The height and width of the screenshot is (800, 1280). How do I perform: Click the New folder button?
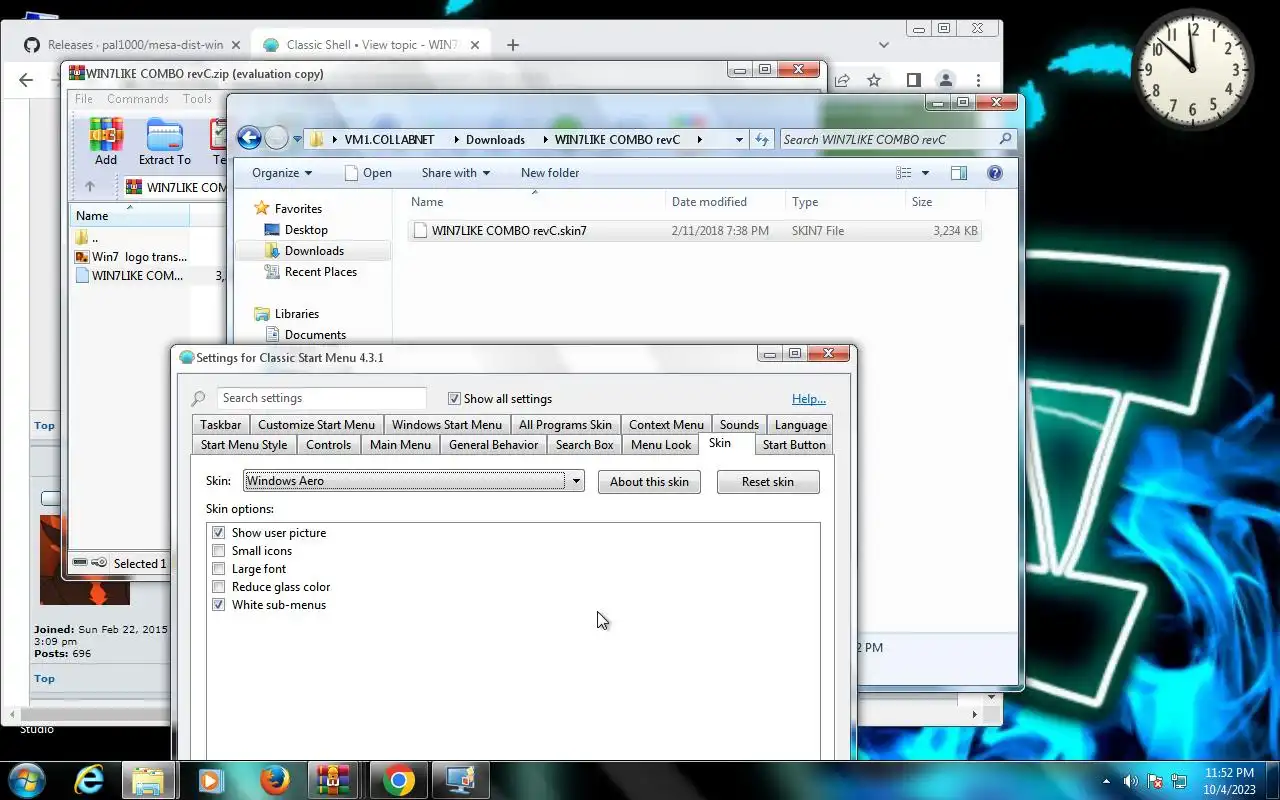click(x=550, y=173)
